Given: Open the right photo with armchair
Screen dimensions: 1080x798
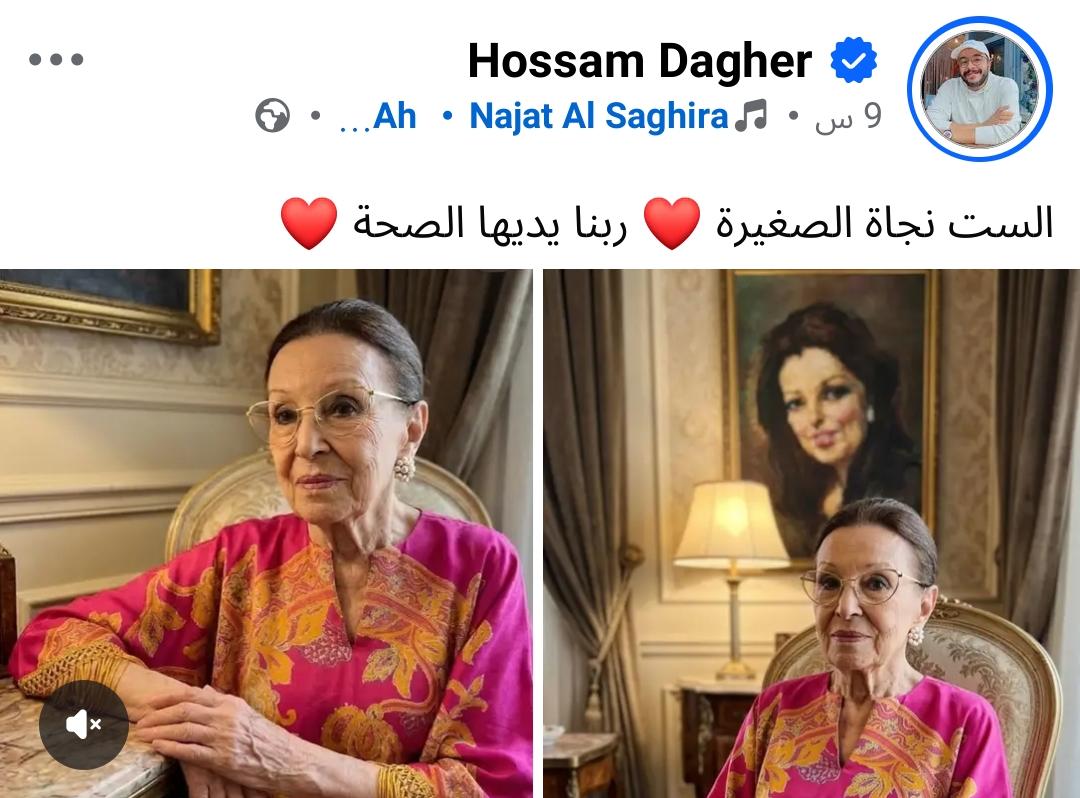Looking at the screenshot, I should tap(811, 534).
